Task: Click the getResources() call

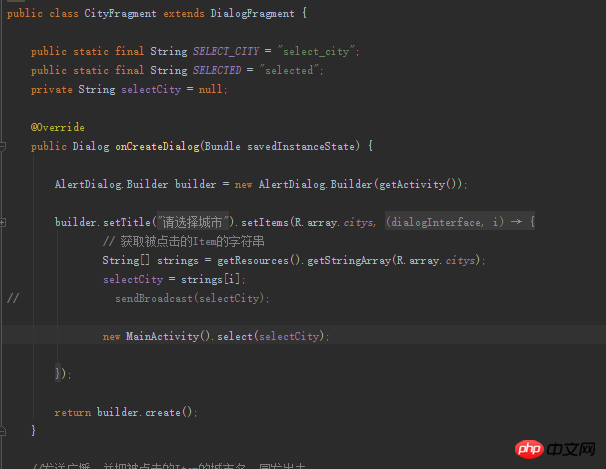Action: point(258,260)
